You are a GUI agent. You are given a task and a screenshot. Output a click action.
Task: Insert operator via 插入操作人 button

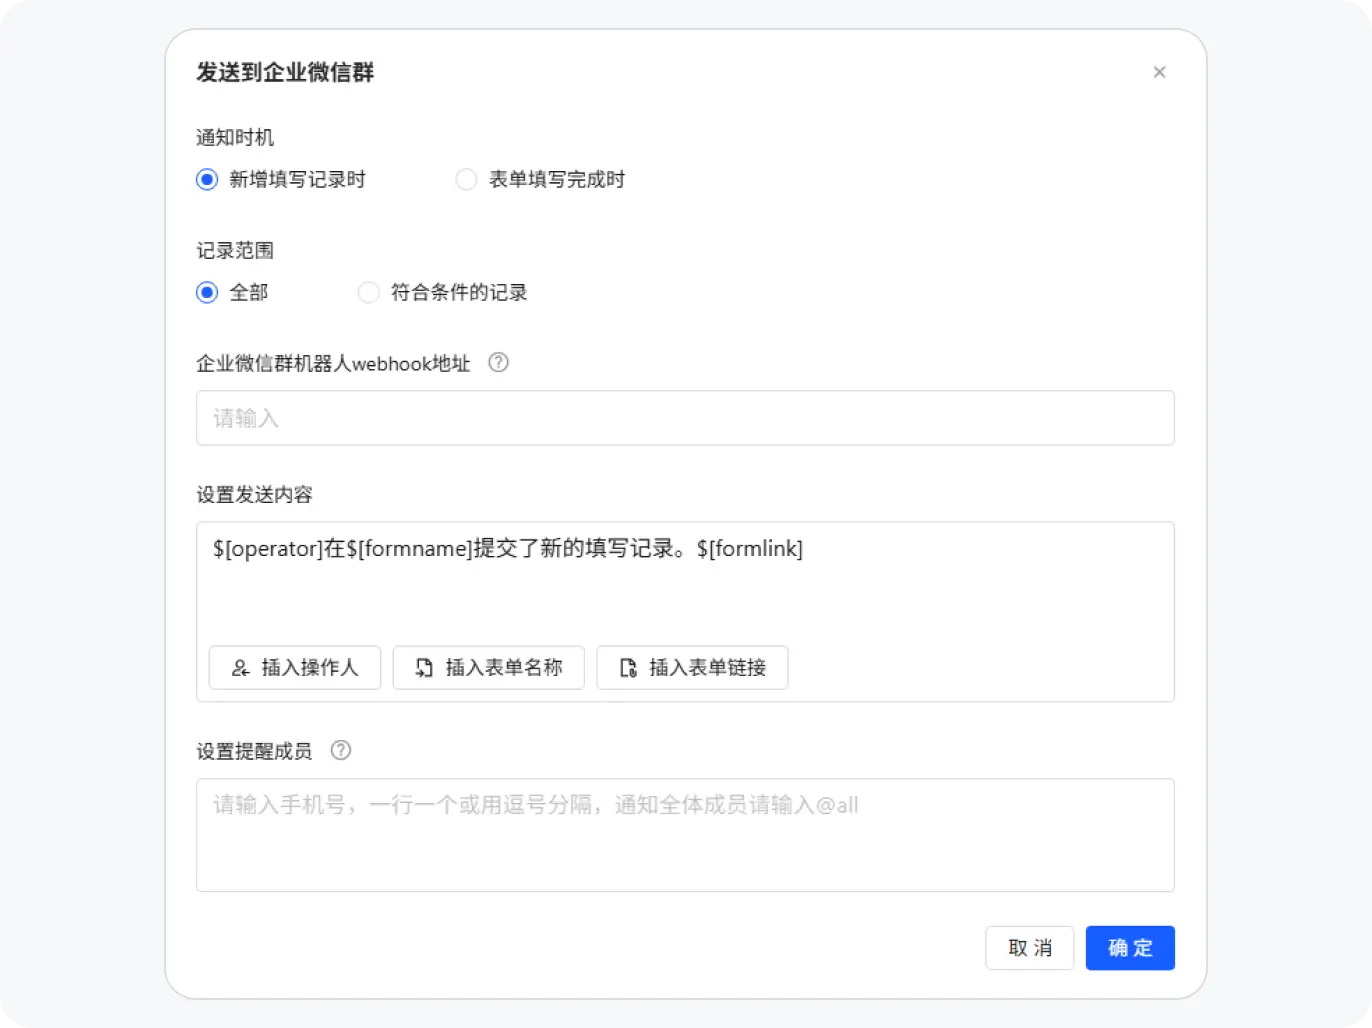pyautogui.click(x=295, y=668)
